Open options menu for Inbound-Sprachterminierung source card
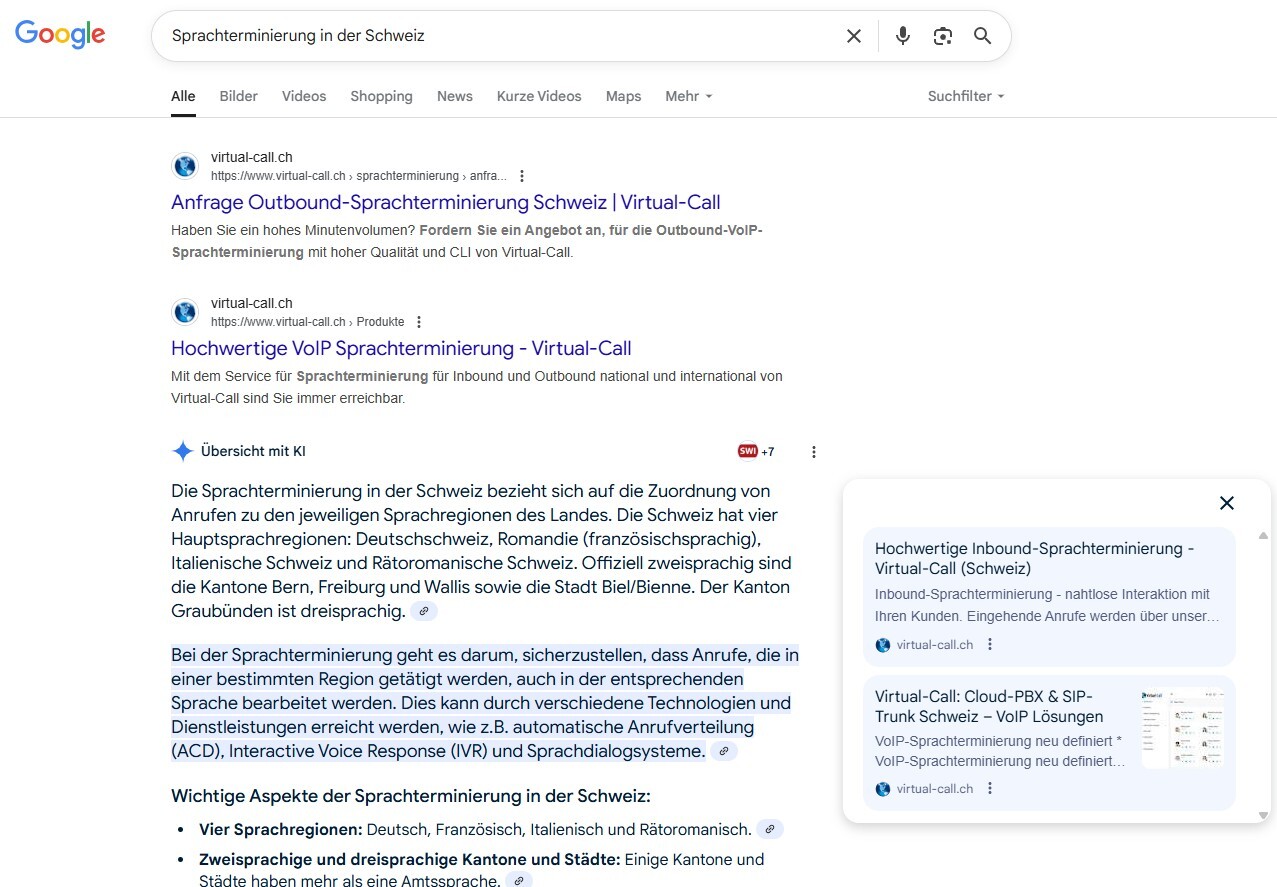This screenshot has width=1277, height=887. pyautogui.click(x=990, y=645)
